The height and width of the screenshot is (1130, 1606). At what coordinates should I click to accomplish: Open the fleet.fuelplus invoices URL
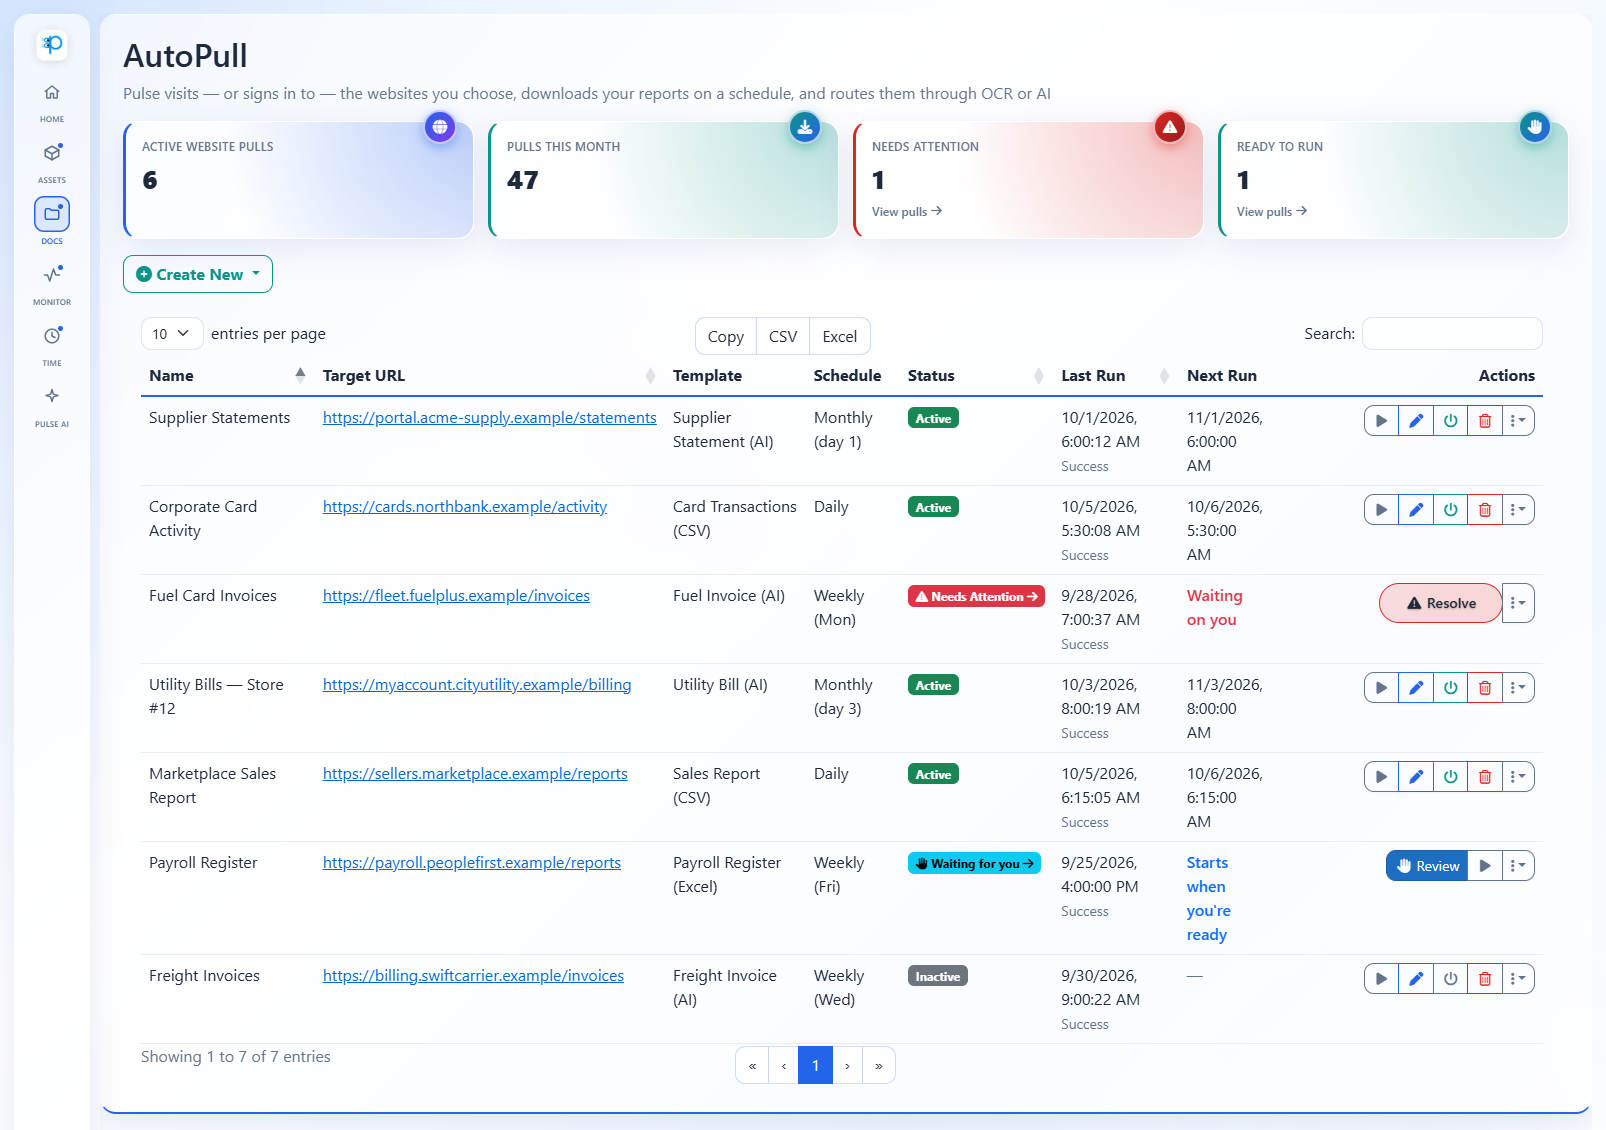point(456,596)
